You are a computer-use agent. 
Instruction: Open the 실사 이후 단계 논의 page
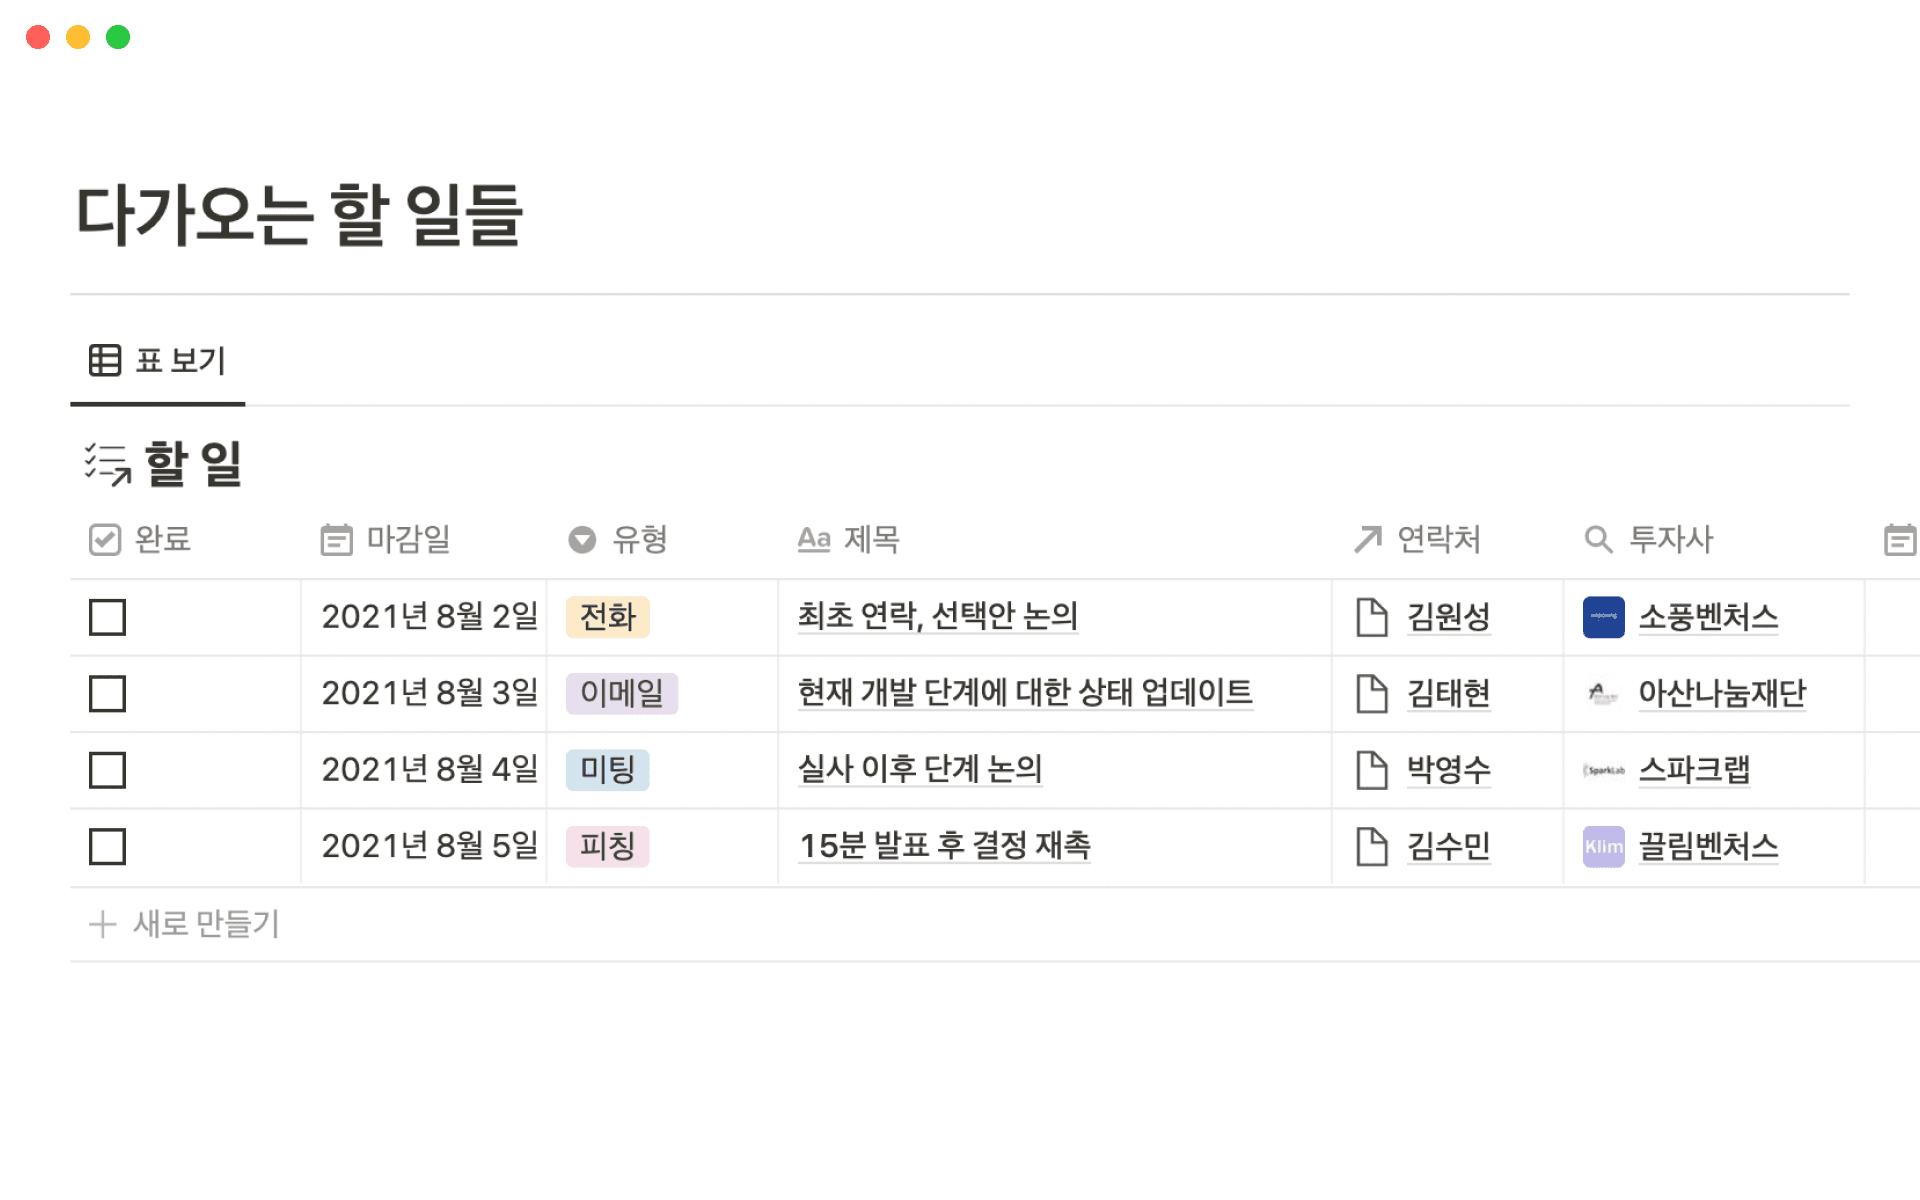(x=919, y=770)
